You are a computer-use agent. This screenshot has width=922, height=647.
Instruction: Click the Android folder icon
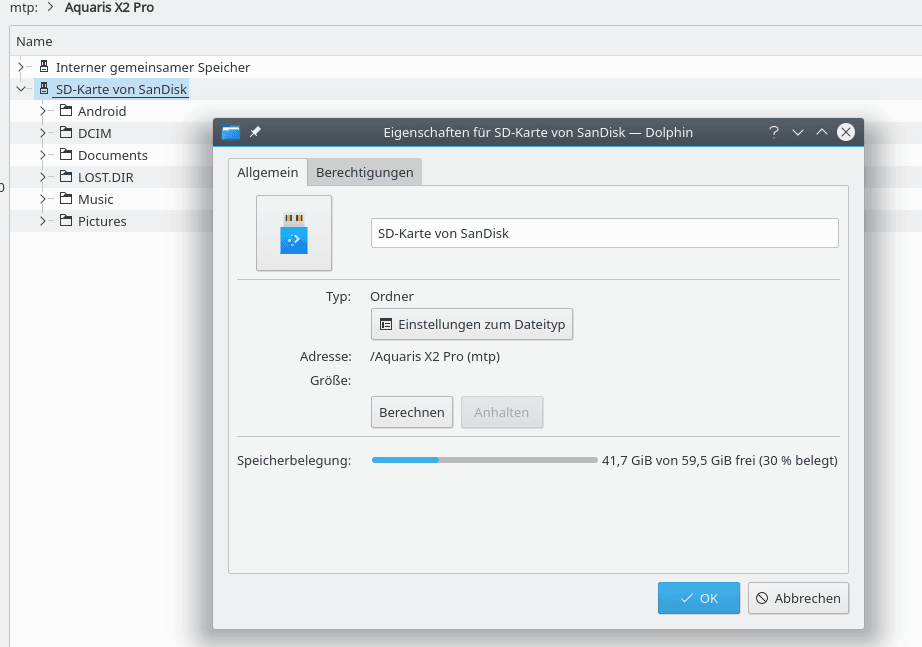point(66,111)
